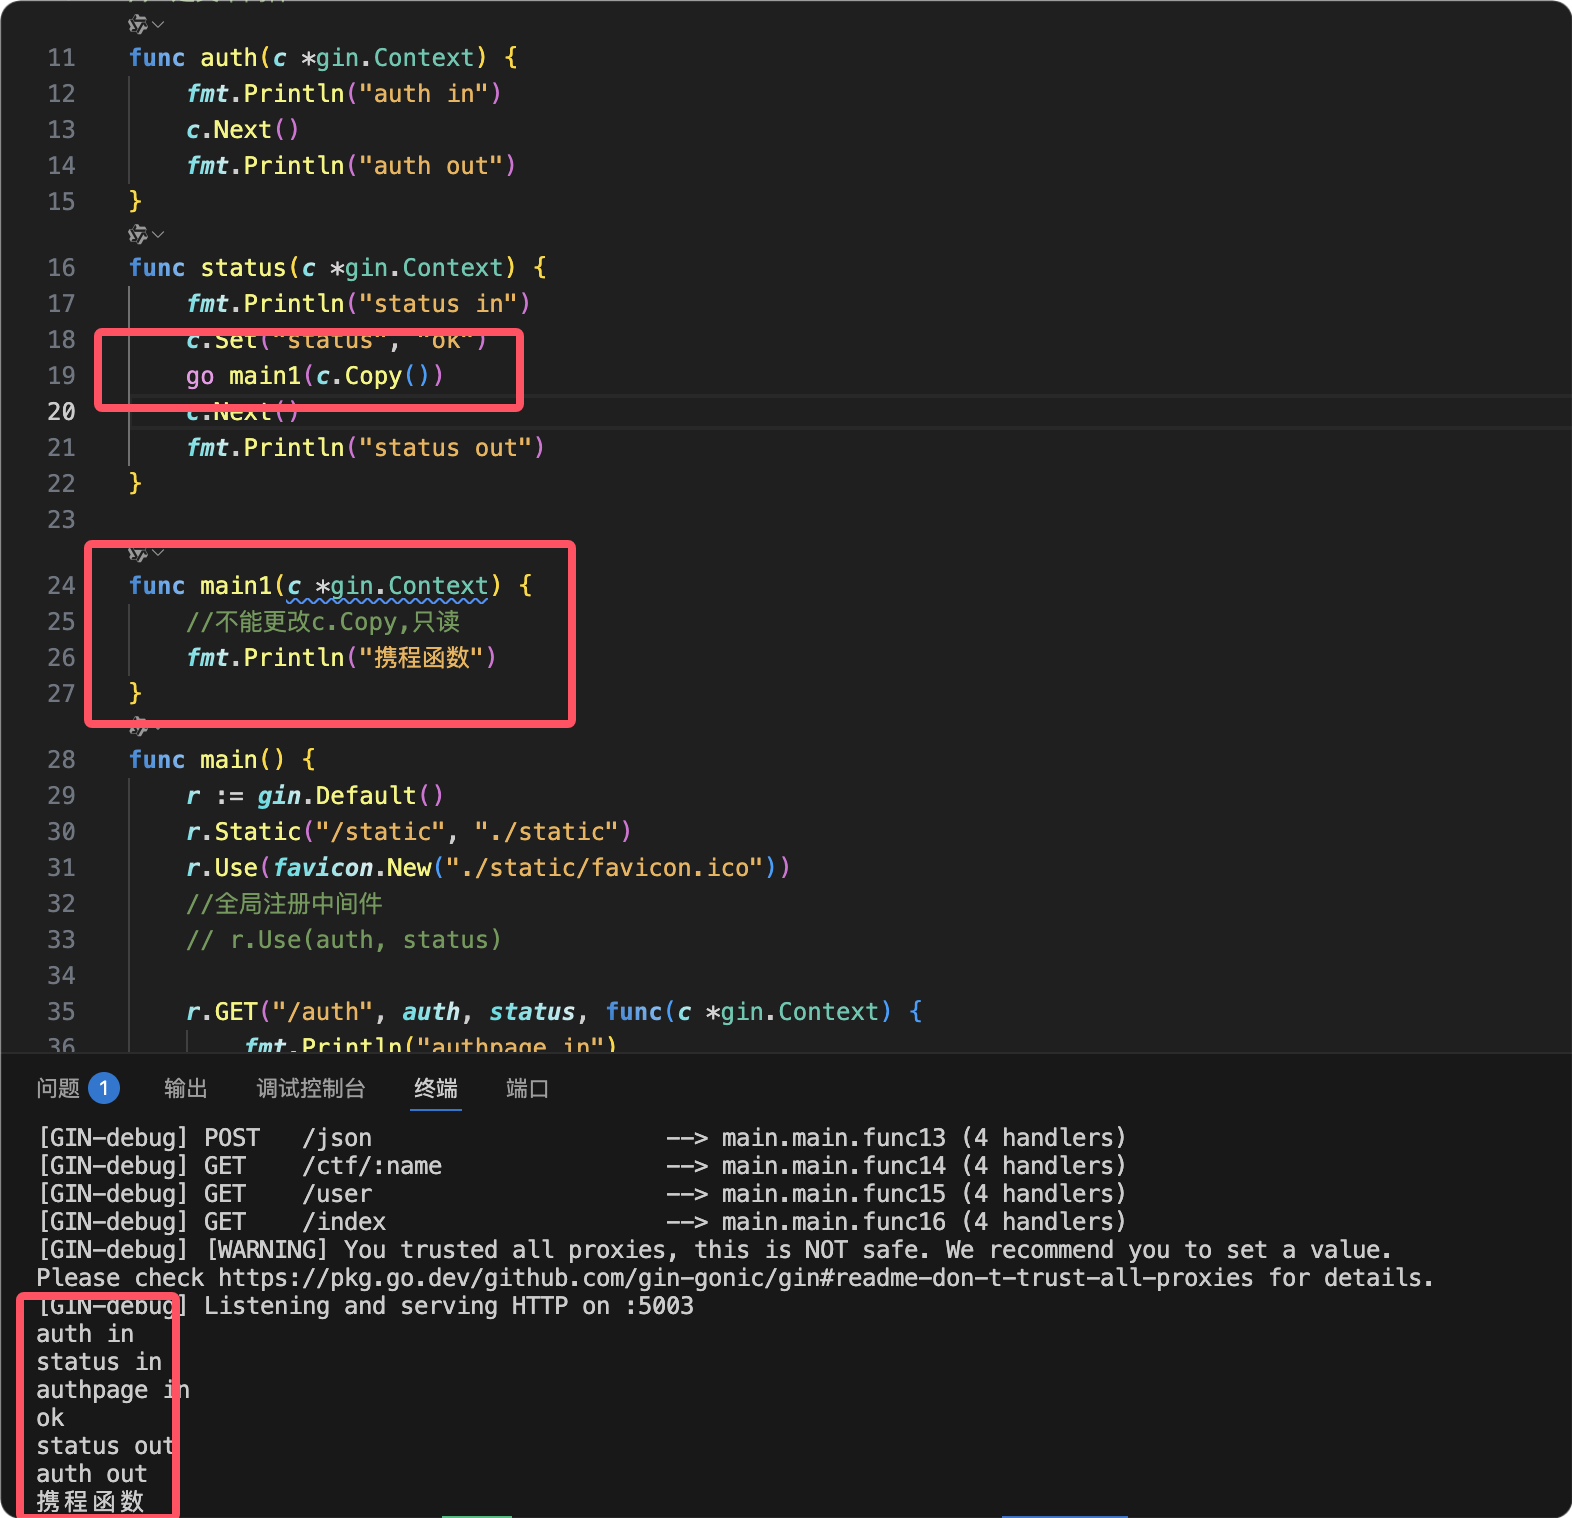The height and width of the screenshot is (1518, 1572).
Task: Expand the chevron above func auth
Action: (159, 24)
